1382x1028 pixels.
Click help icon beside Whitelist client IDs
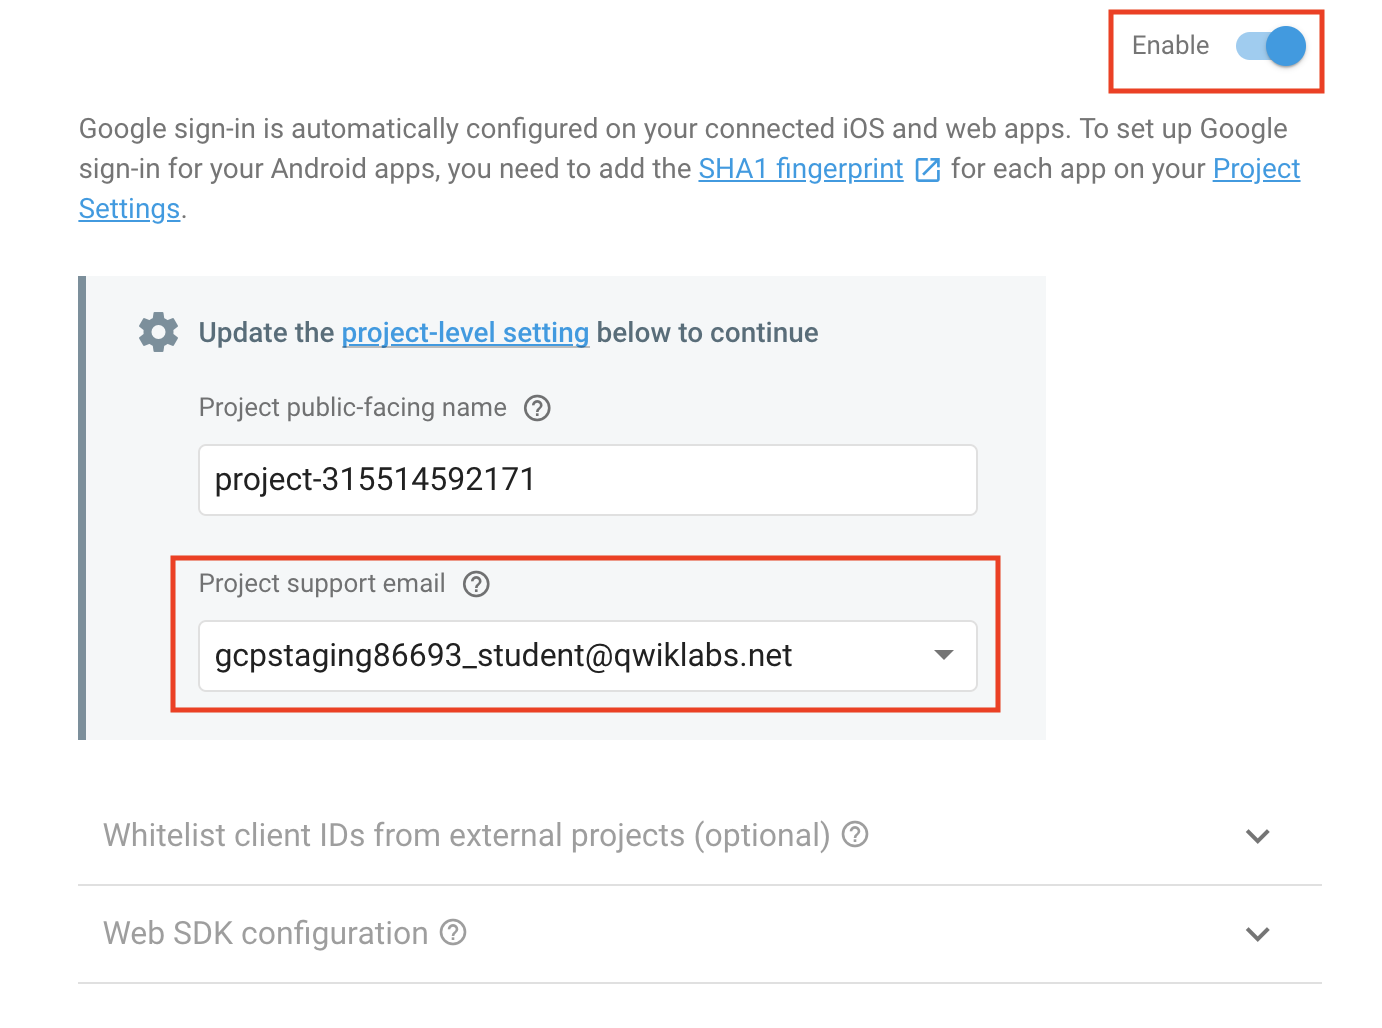click(855, 834)
